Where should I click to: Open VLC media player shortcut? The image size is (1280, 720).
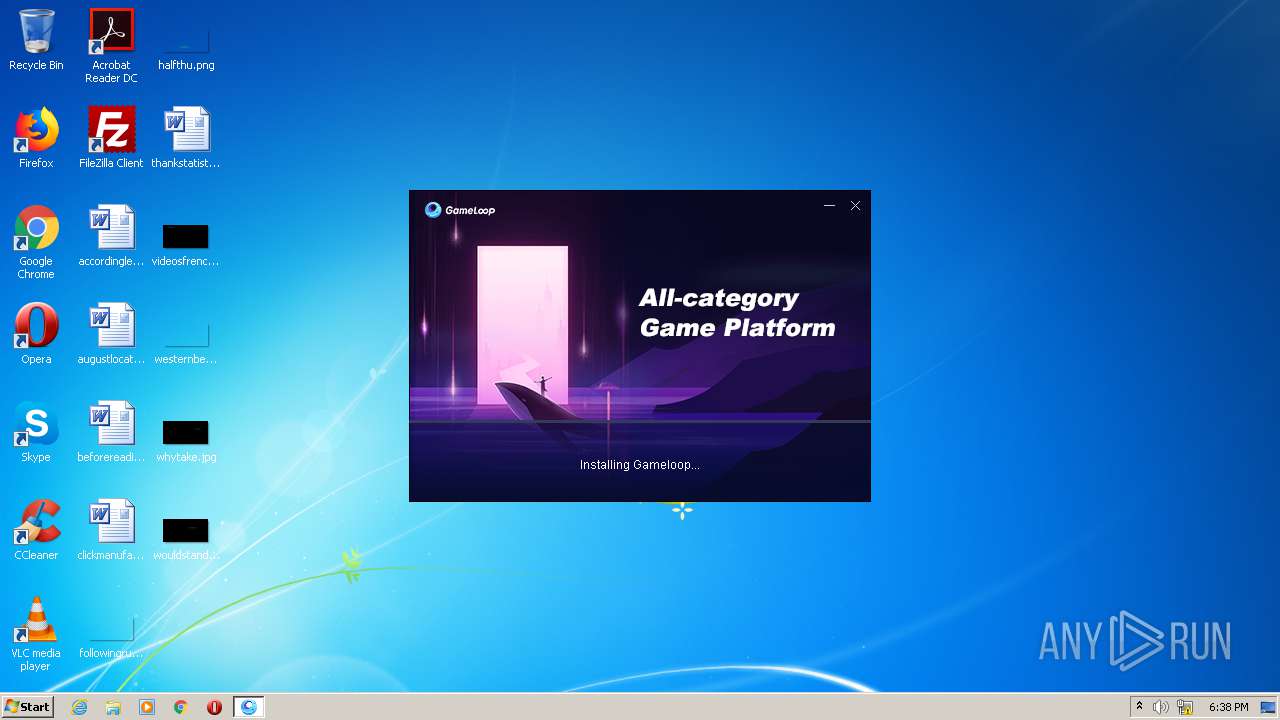36,633
